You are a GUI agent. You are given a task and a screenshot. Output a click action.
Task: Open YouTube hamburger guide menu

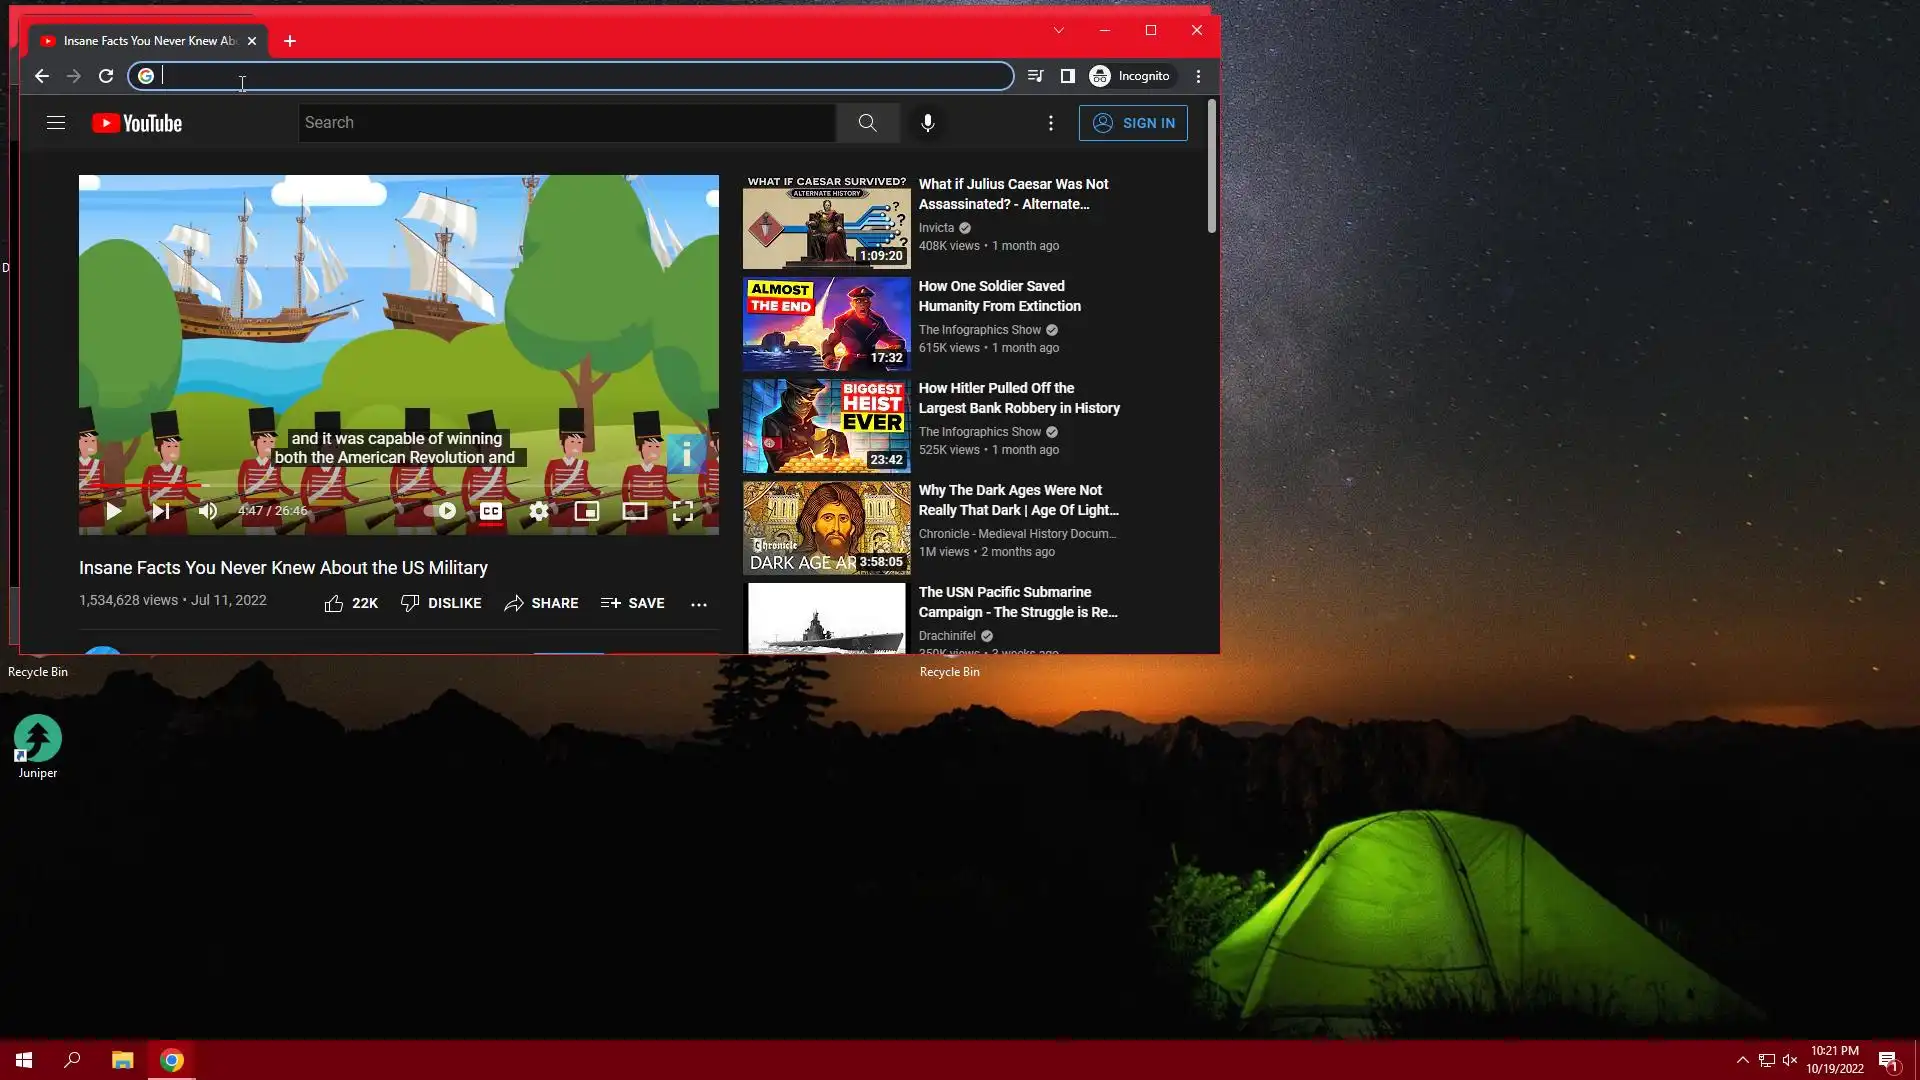(x=56, y=123)
